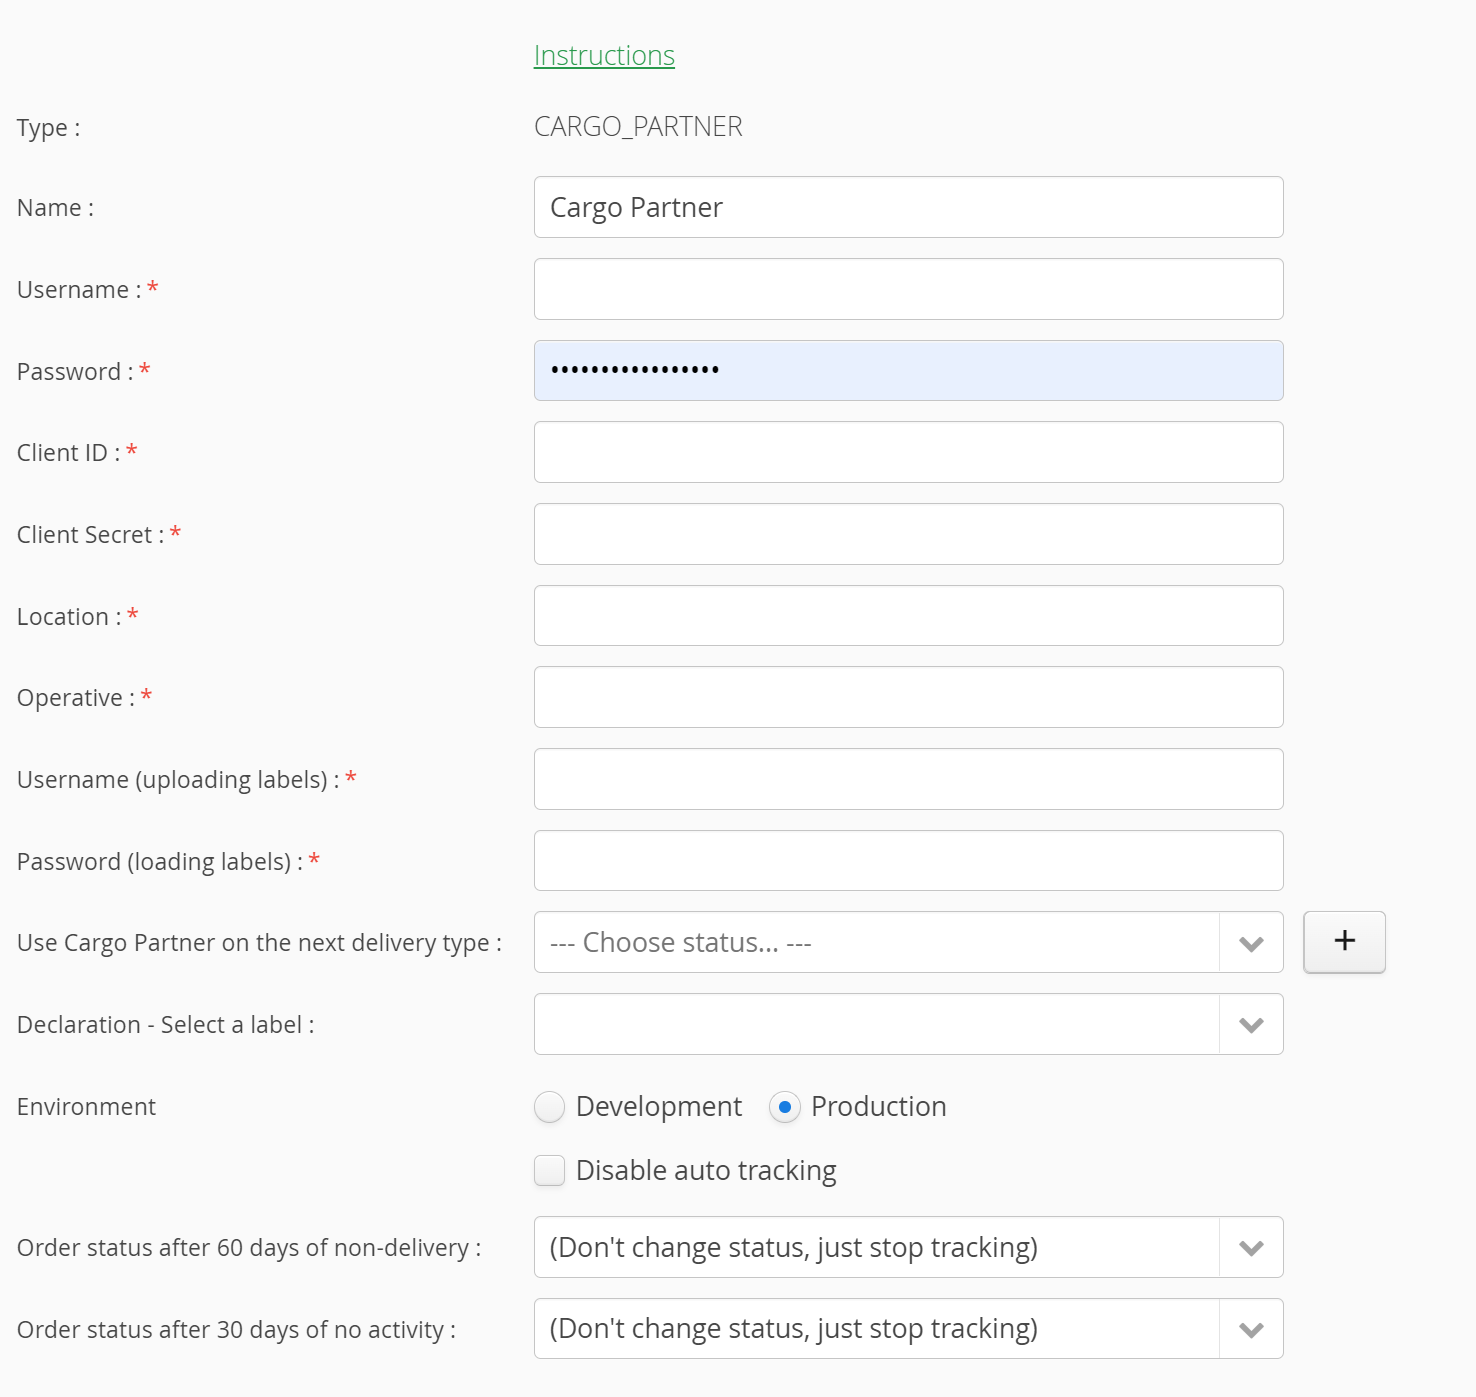The image size is (1476, 1397).
Task: Click the Name field containing Cargo Partner
Action: [x=908, y=207]
